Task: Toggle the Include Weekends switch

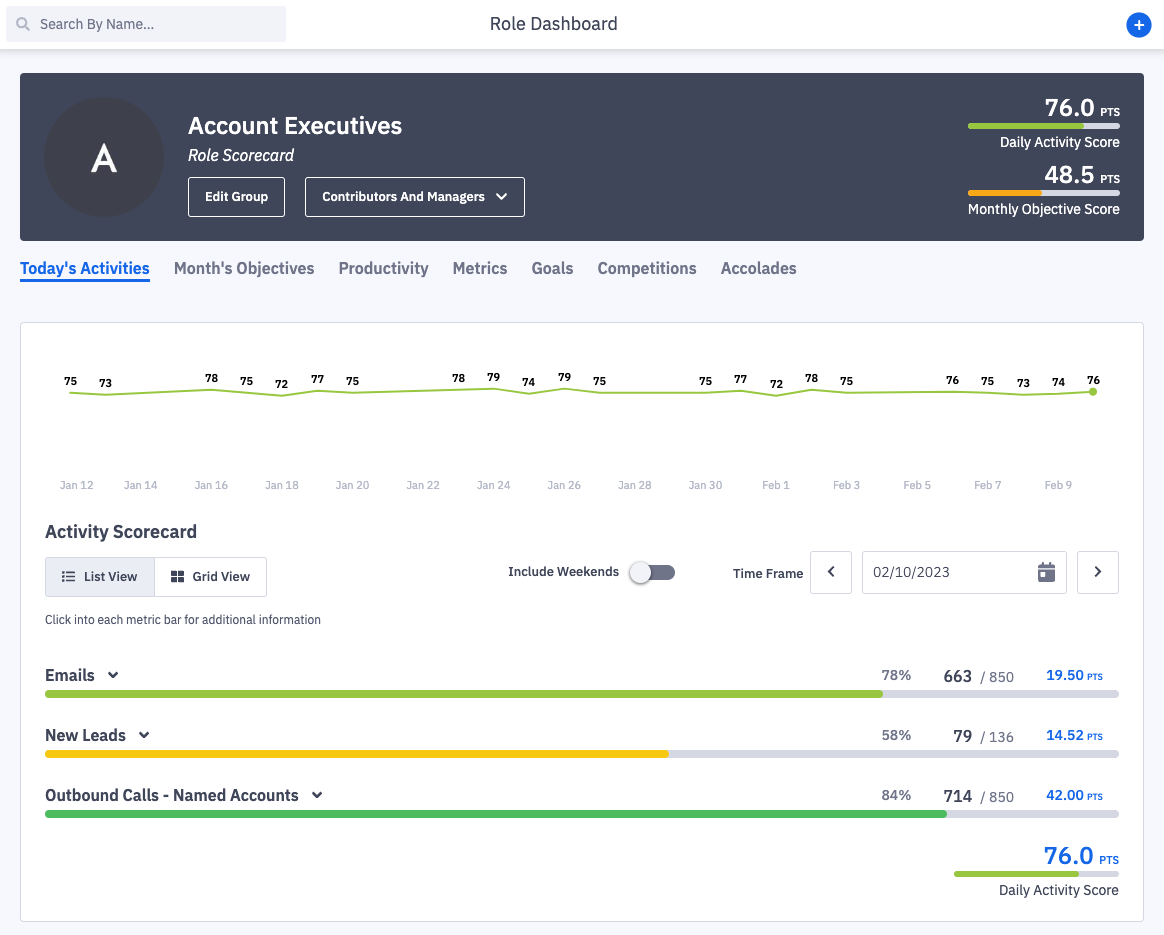Action: pyautogui.click(x=651, y=573)
